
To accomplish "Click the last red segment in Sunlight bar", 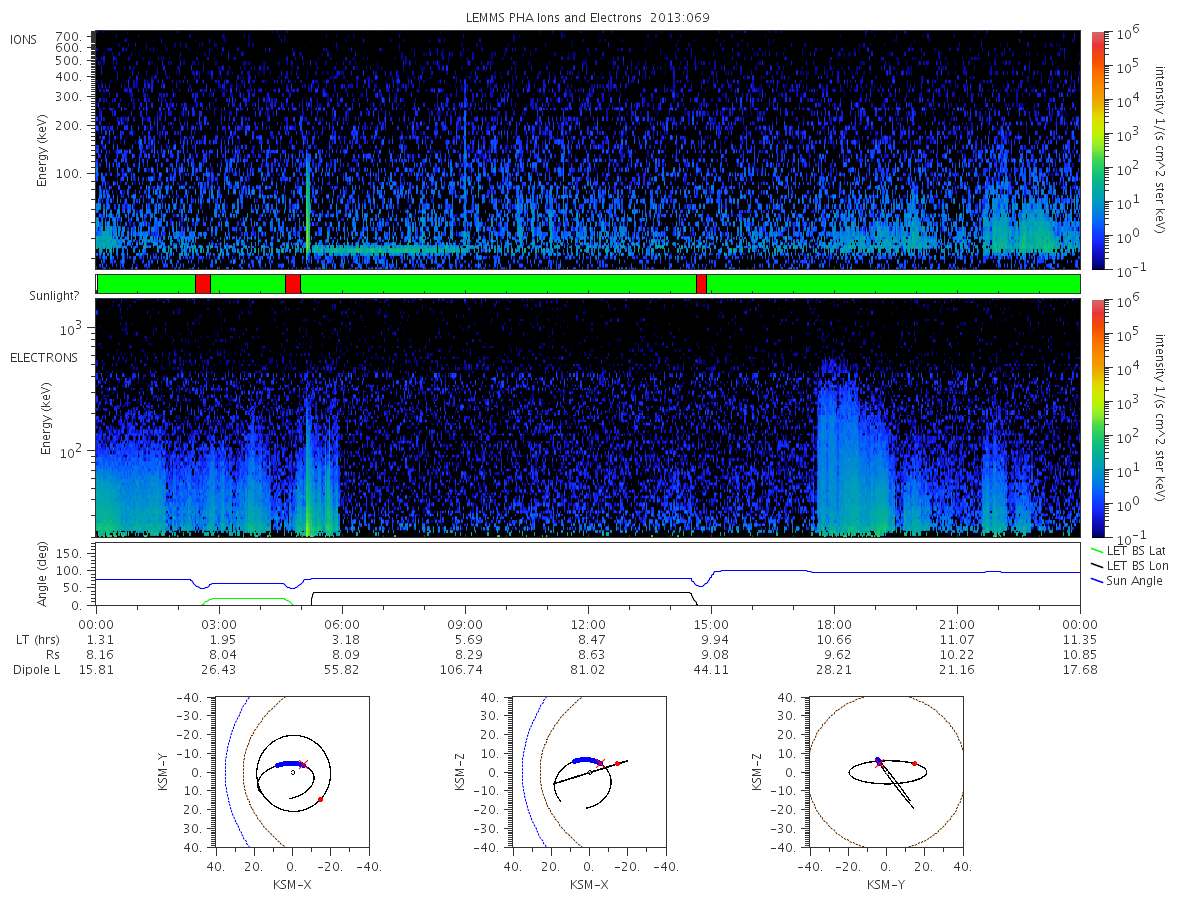I will click(701, 284).
